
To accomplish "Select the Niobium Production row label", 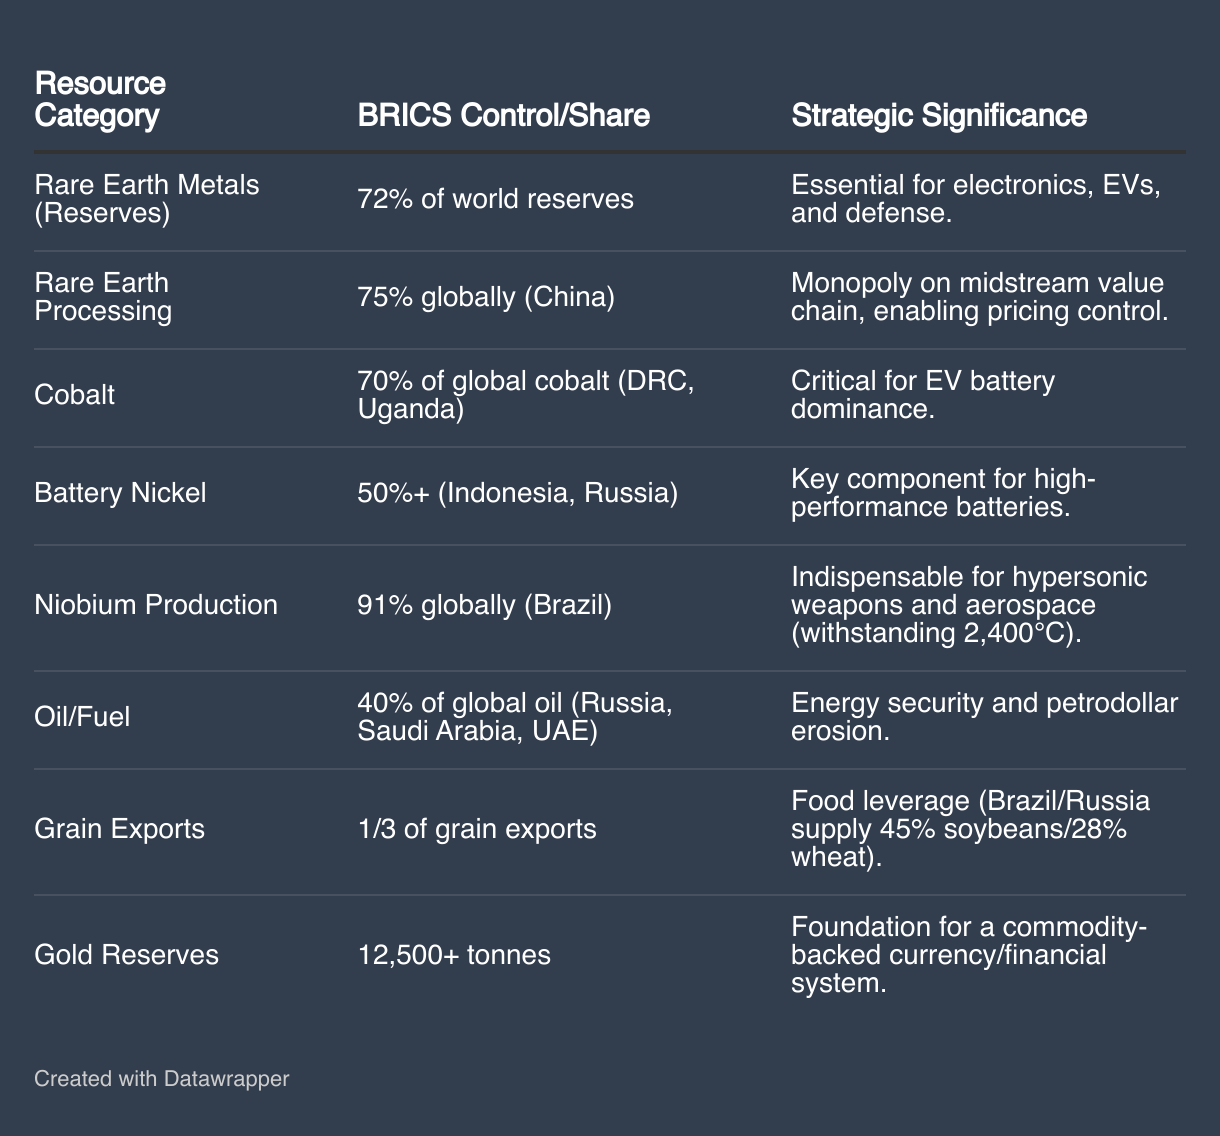I will [x=156, y=605].
